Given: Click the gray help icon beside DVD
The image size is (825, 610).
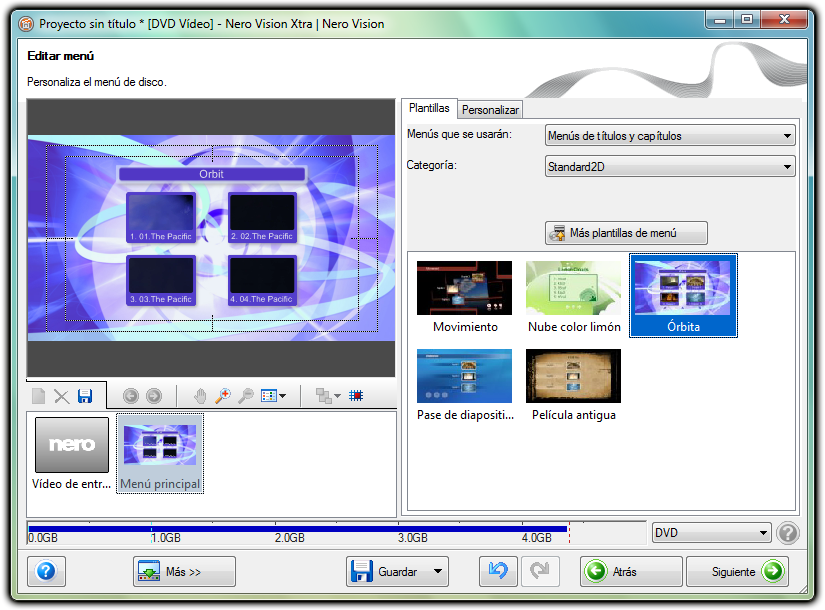Looking at the screenshot, I should pos(788,533).
